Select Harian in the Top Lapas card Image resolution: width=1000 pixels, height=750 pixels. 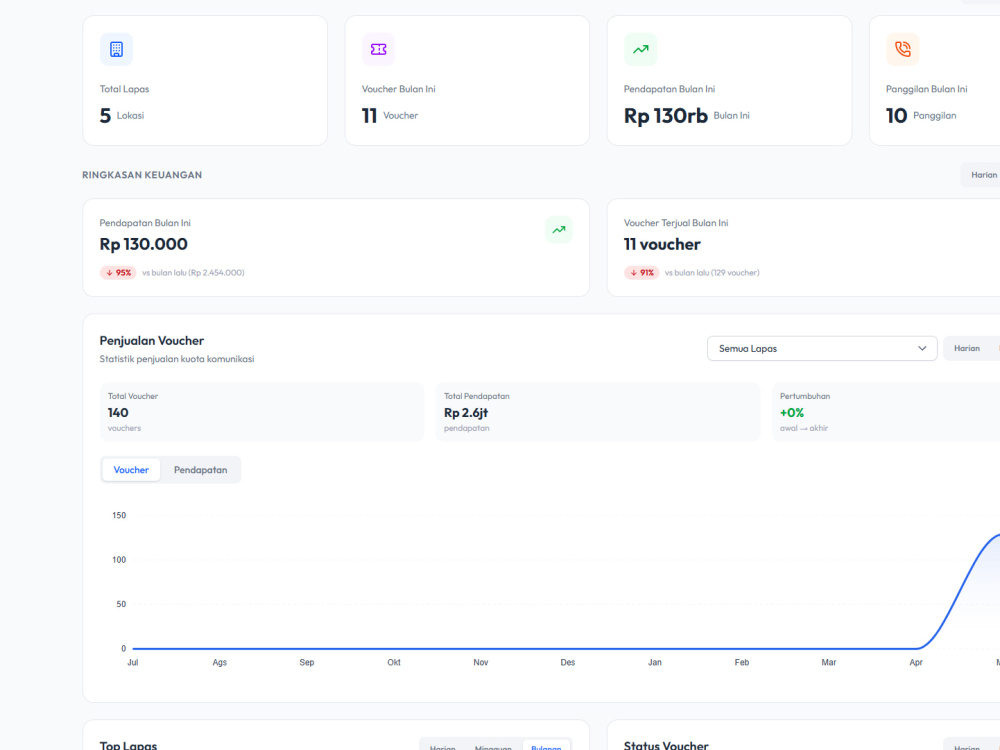[443, 747]
